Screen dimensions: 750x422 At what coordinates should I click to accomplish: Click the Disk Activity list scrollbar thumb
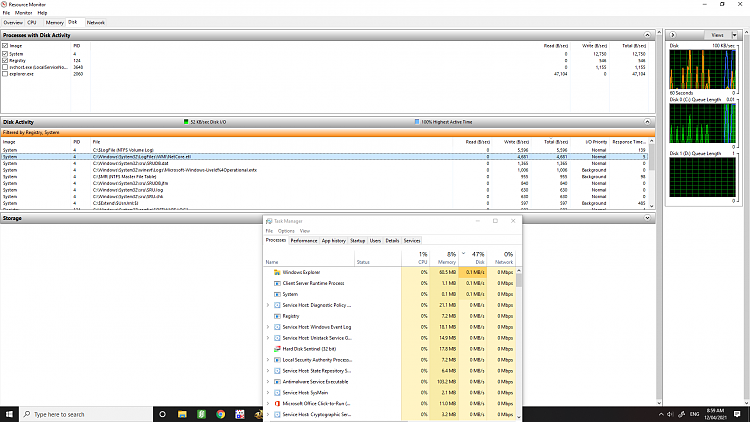(x=651, y=158)
